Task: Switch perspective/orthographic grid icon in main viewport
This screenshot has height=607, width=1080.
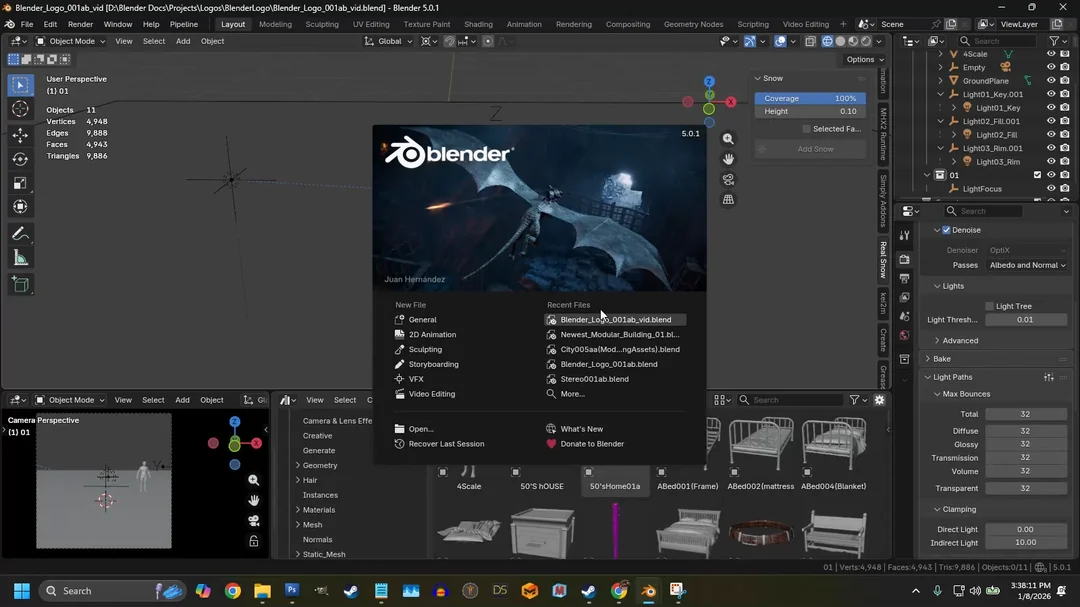Action: pyautogui.click(x=728, y=200)
